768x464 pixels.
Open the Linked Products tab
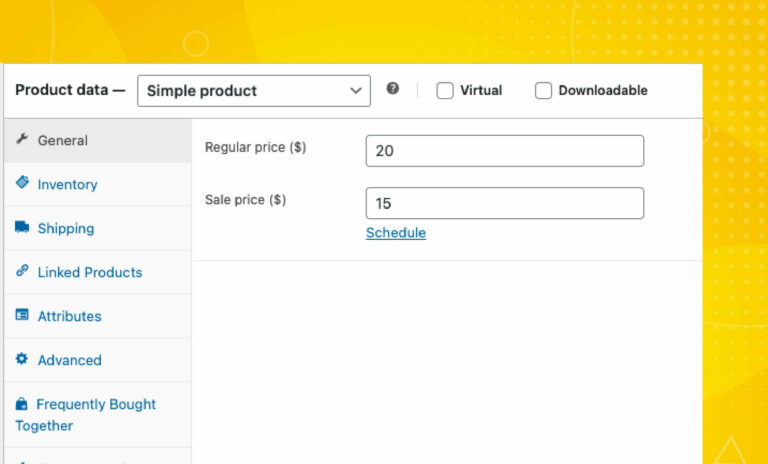[x=89, y=272]
